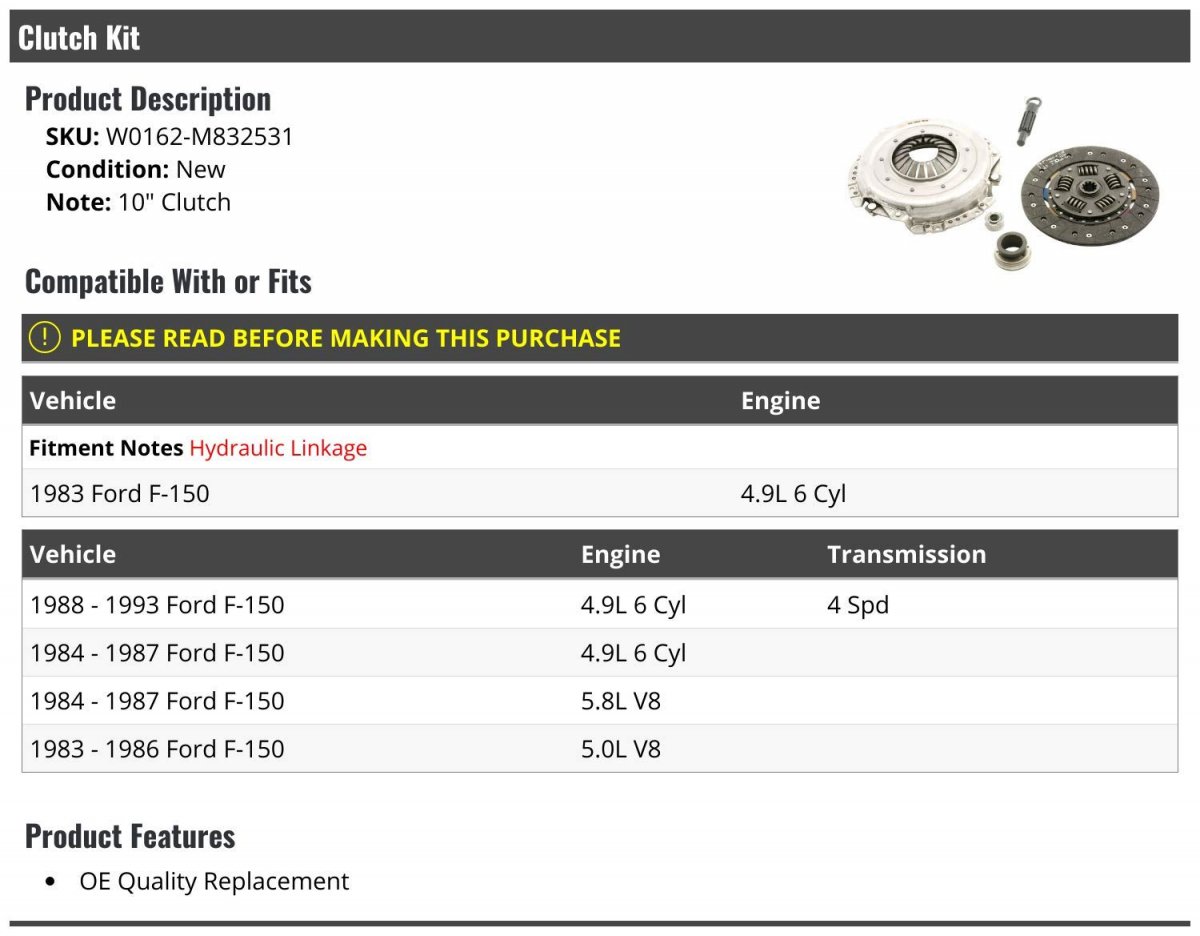Image resolution: width=1200 pixels, height=936 pixels.
Task: Click the SKU W0162-M832531 text
Action: [170, 137]
